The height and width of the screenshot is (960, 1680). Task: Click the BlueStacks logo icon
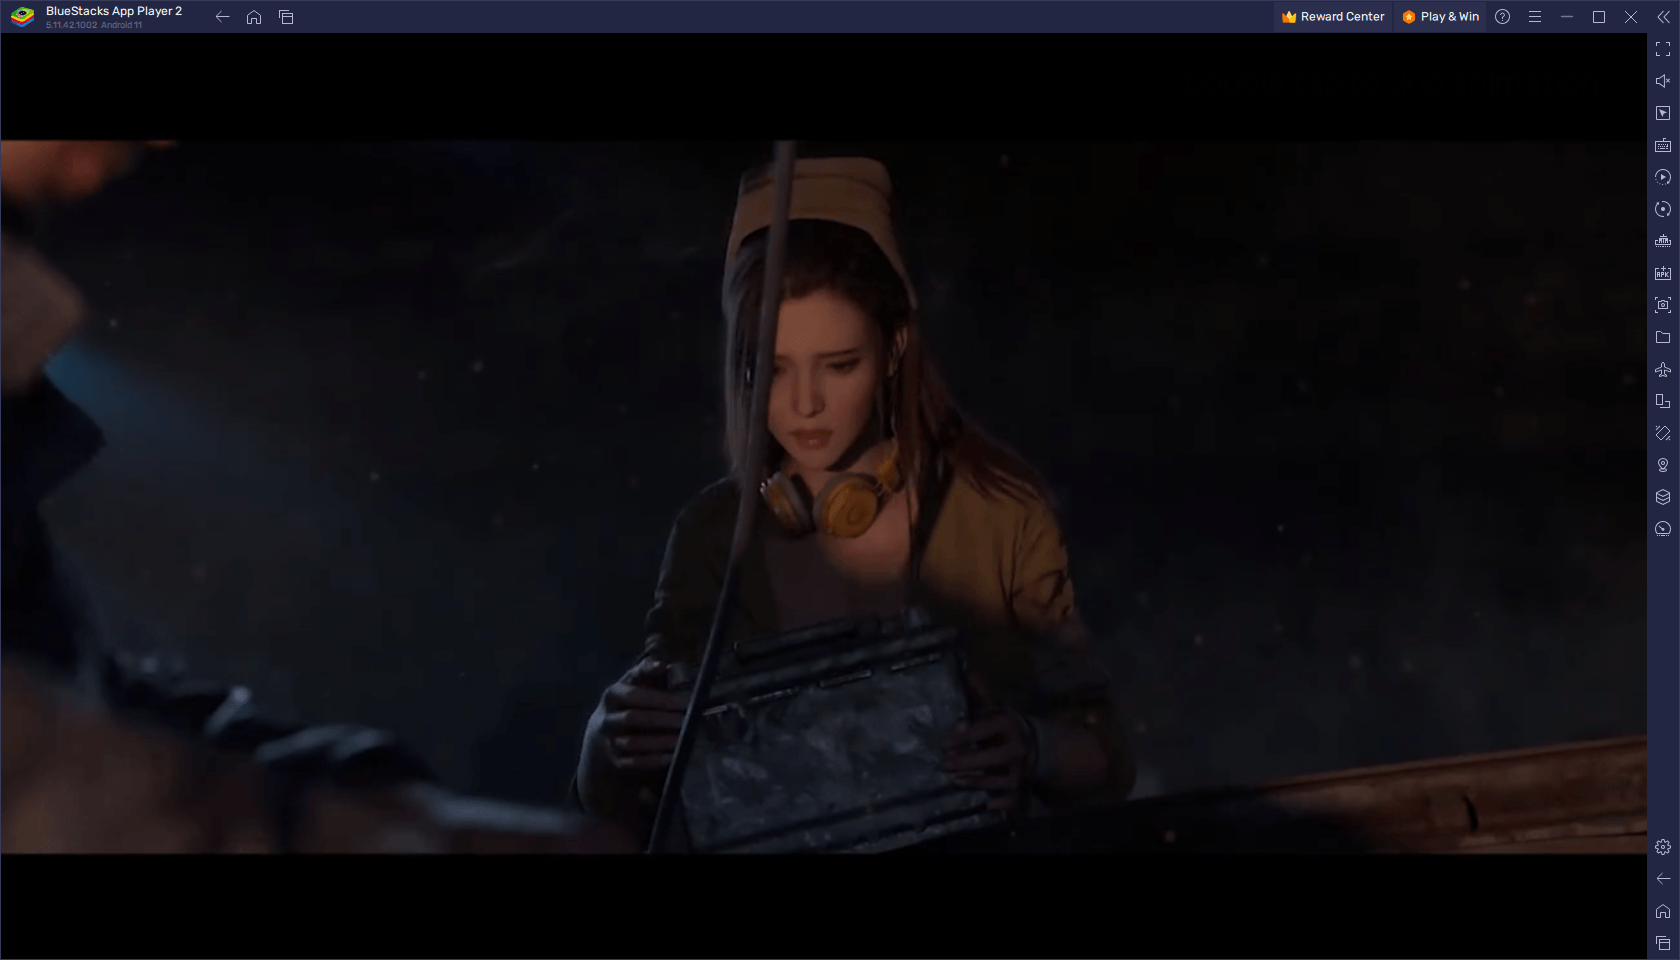tap(22, 17)
